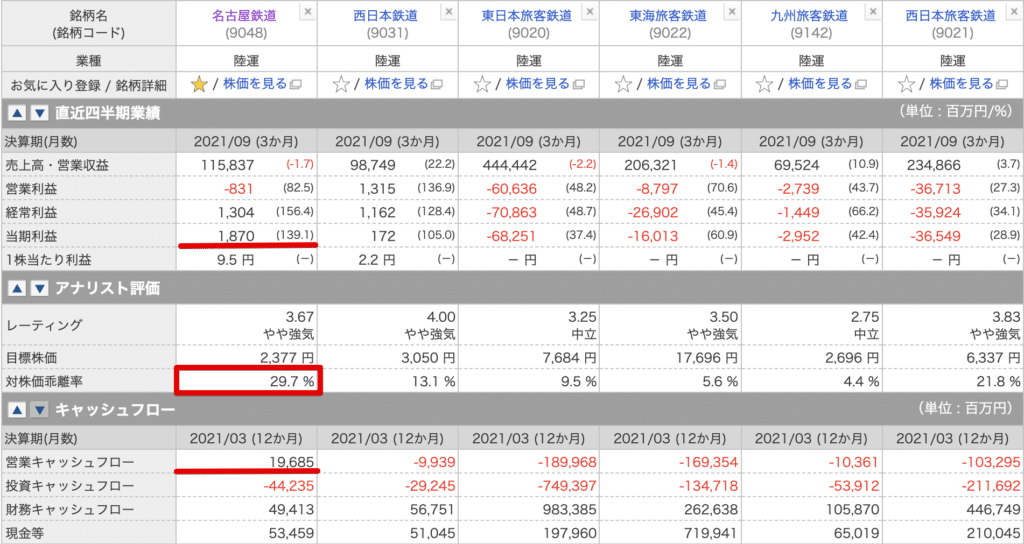Select 名古屋鉄道 operating cash flow 19,685

click(x=291, y=462)
